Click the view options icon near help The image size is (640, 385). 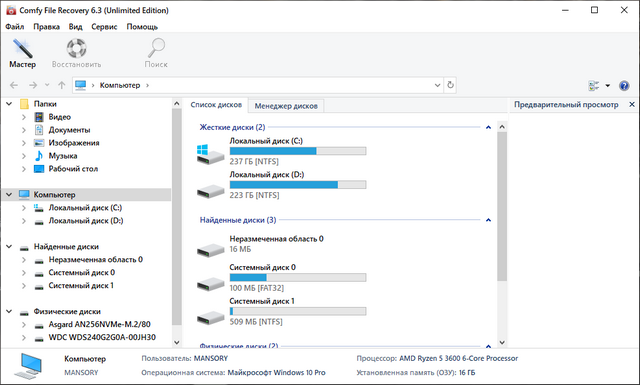[x=593, y=85]
